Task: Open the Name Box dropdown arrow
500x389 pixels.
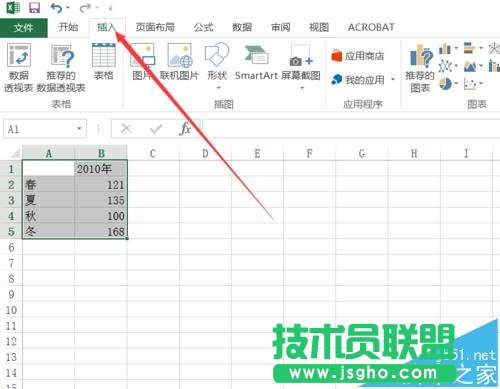Action: (x=79, y=129)
